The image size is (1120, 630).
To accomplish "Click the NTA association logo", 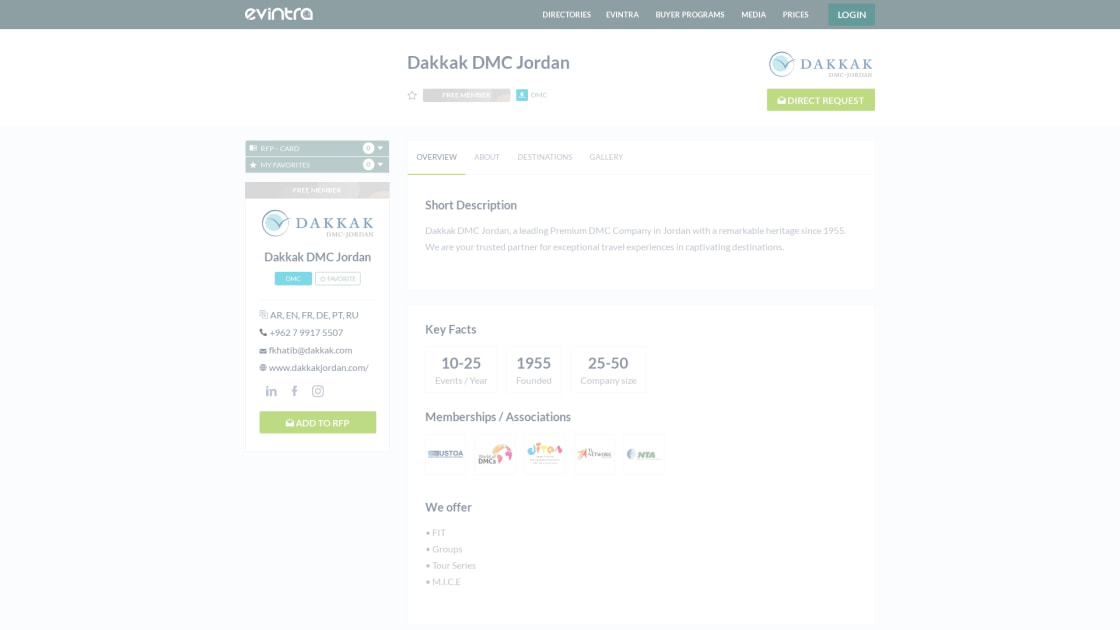I will [642, 454].
